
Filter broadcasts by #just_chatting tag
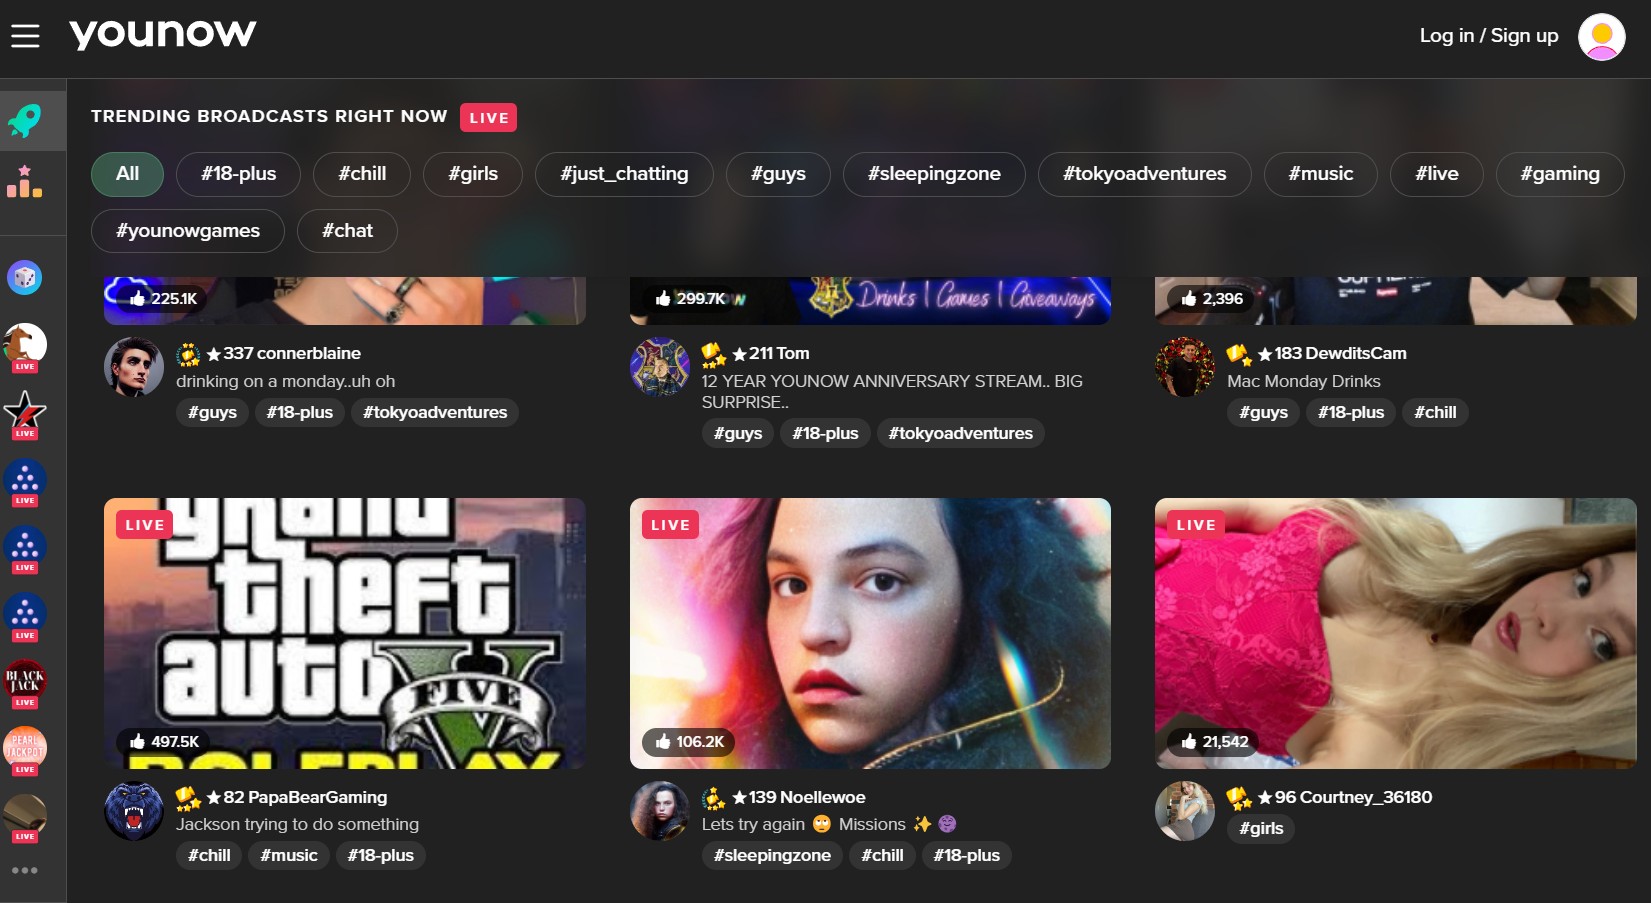click(624, 174)
